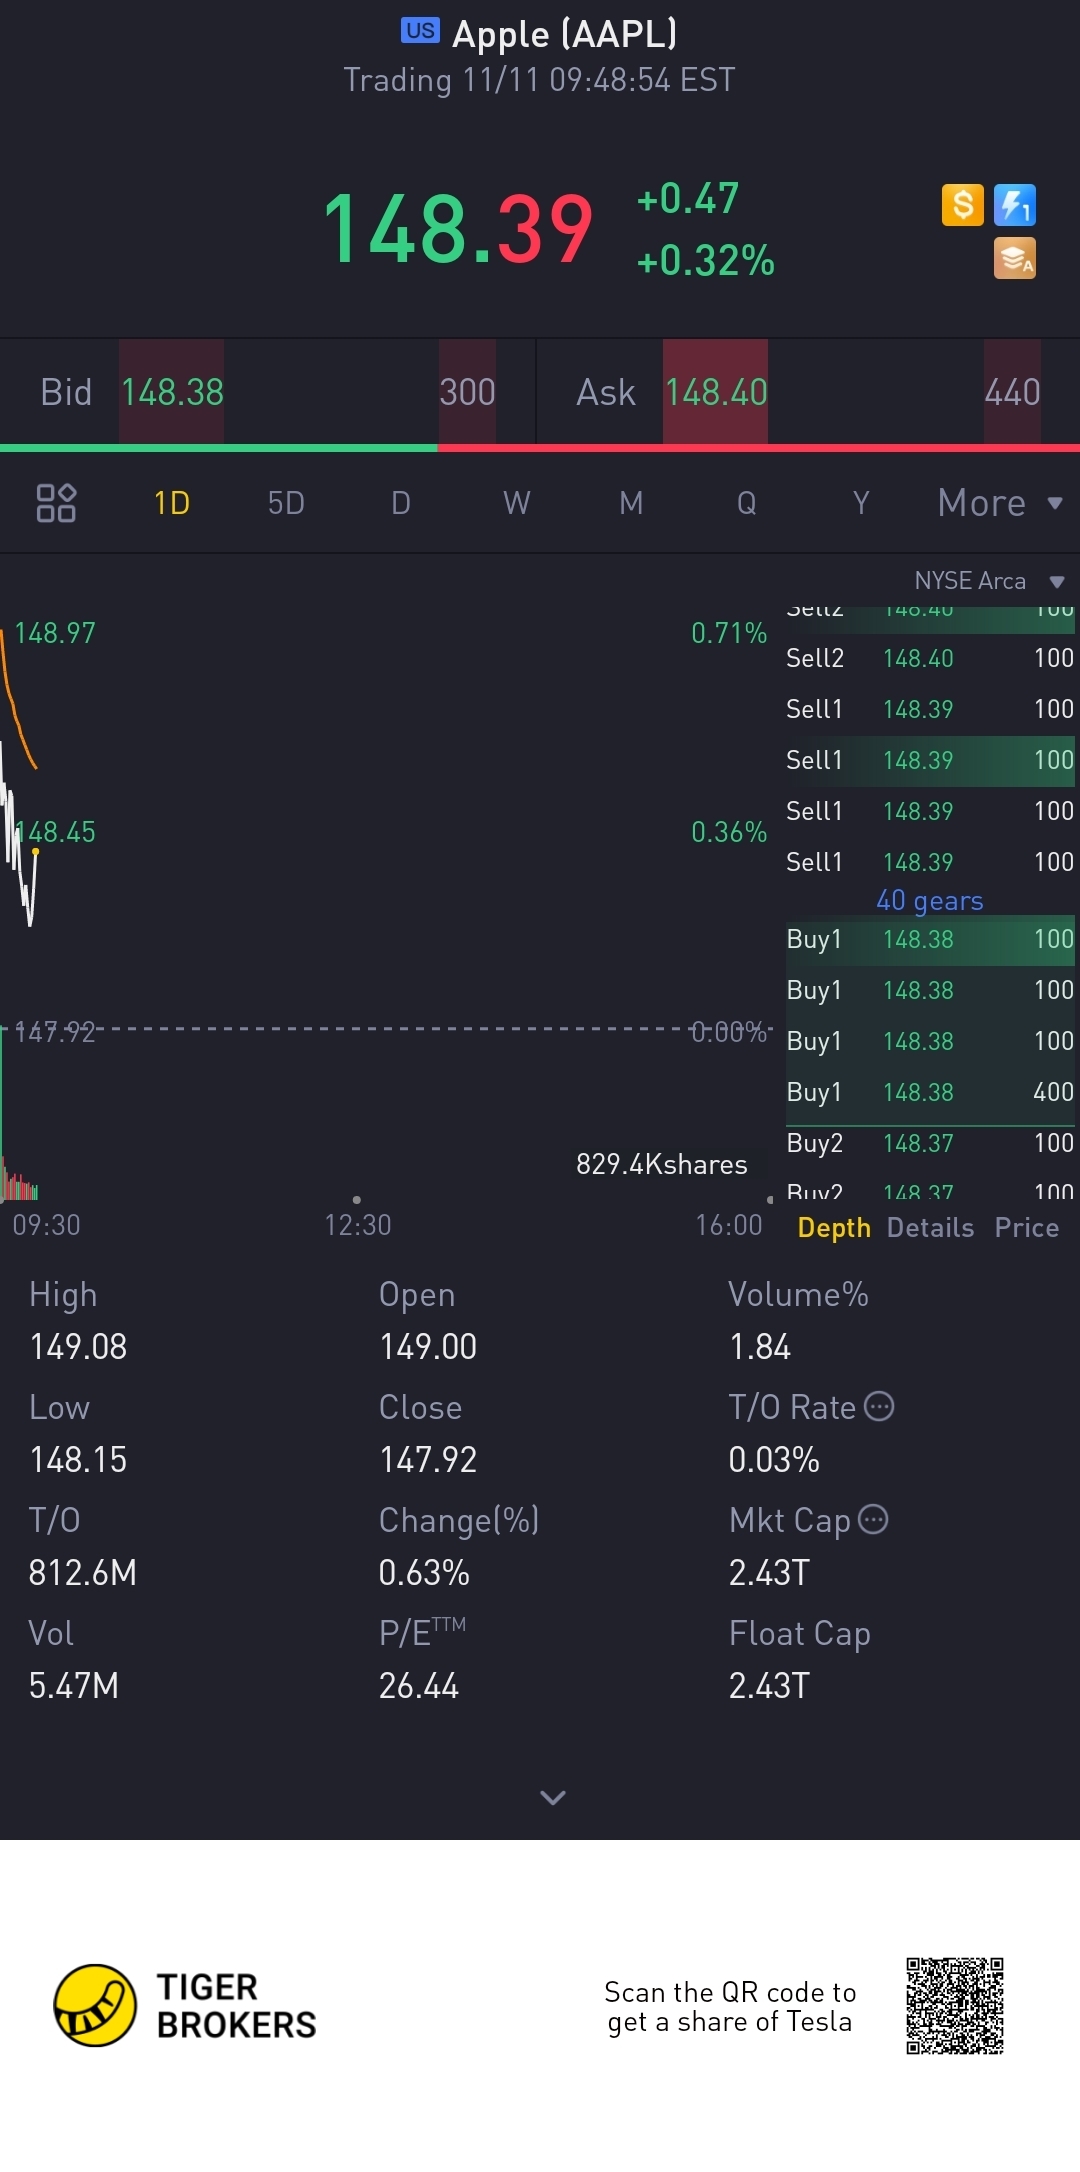Switch to the W weekly chart
This screenshot has width=1080, height=2172.
point(516,503)
